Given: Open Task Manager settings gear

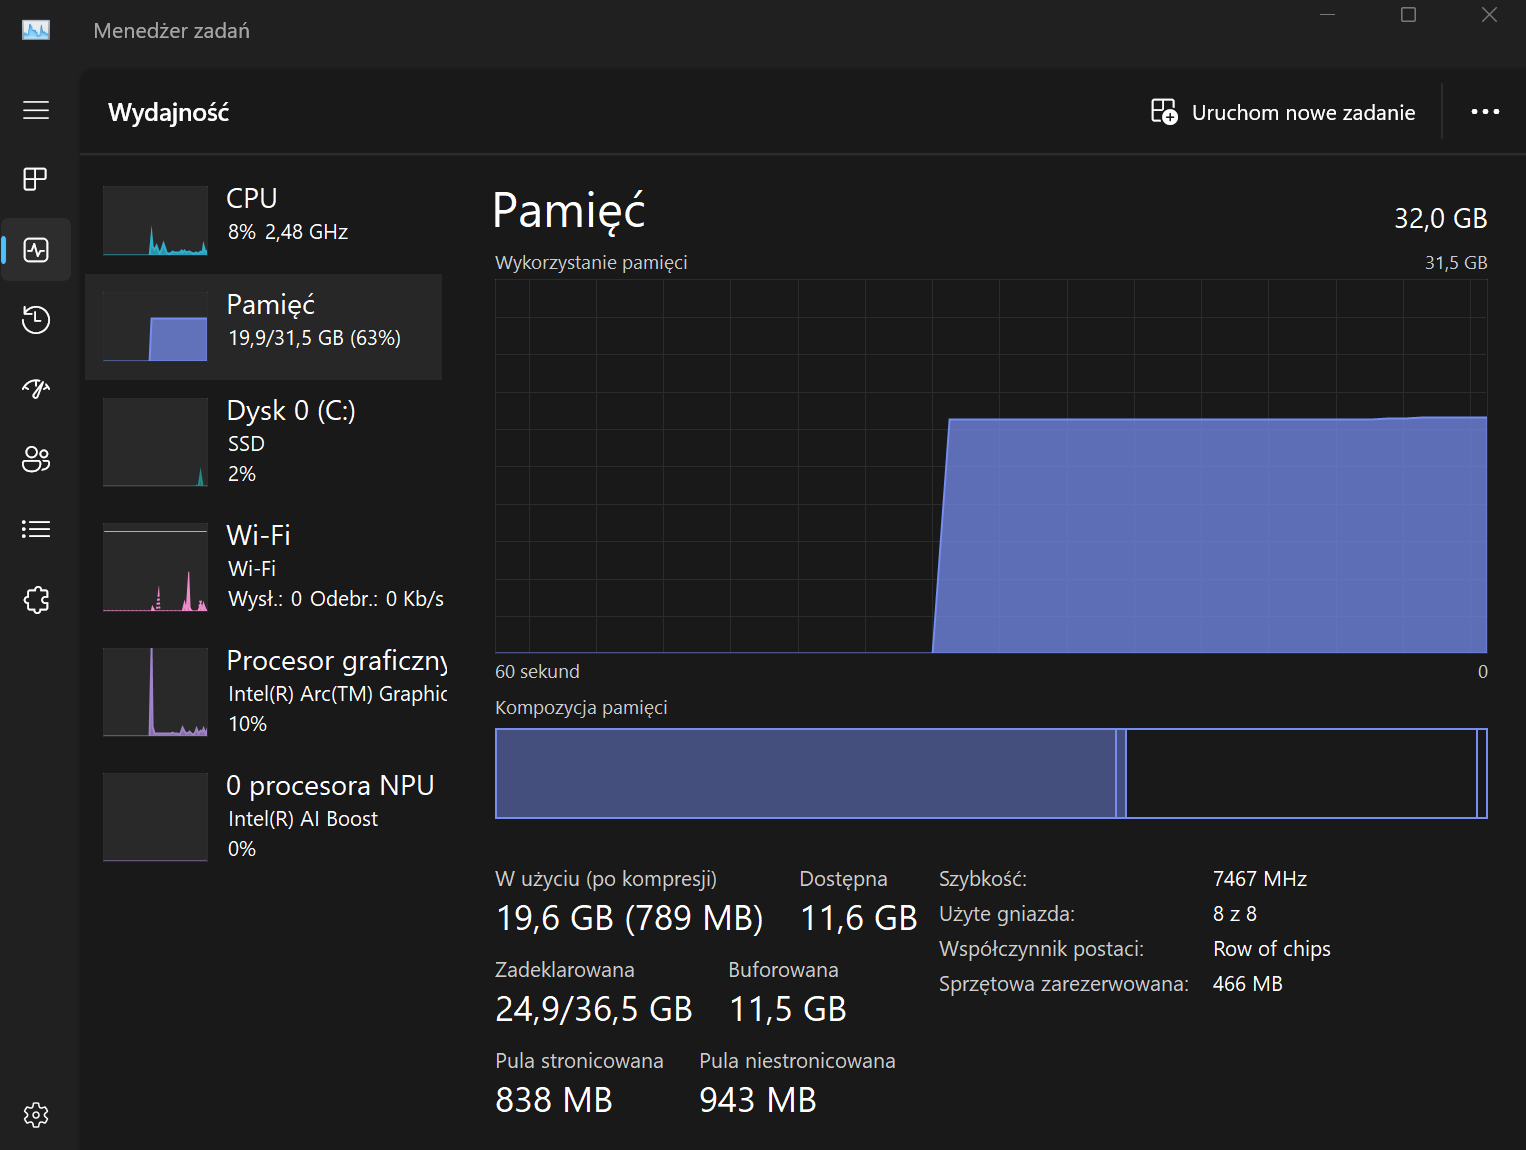Looking at the screenshot, I should 36,1115.
